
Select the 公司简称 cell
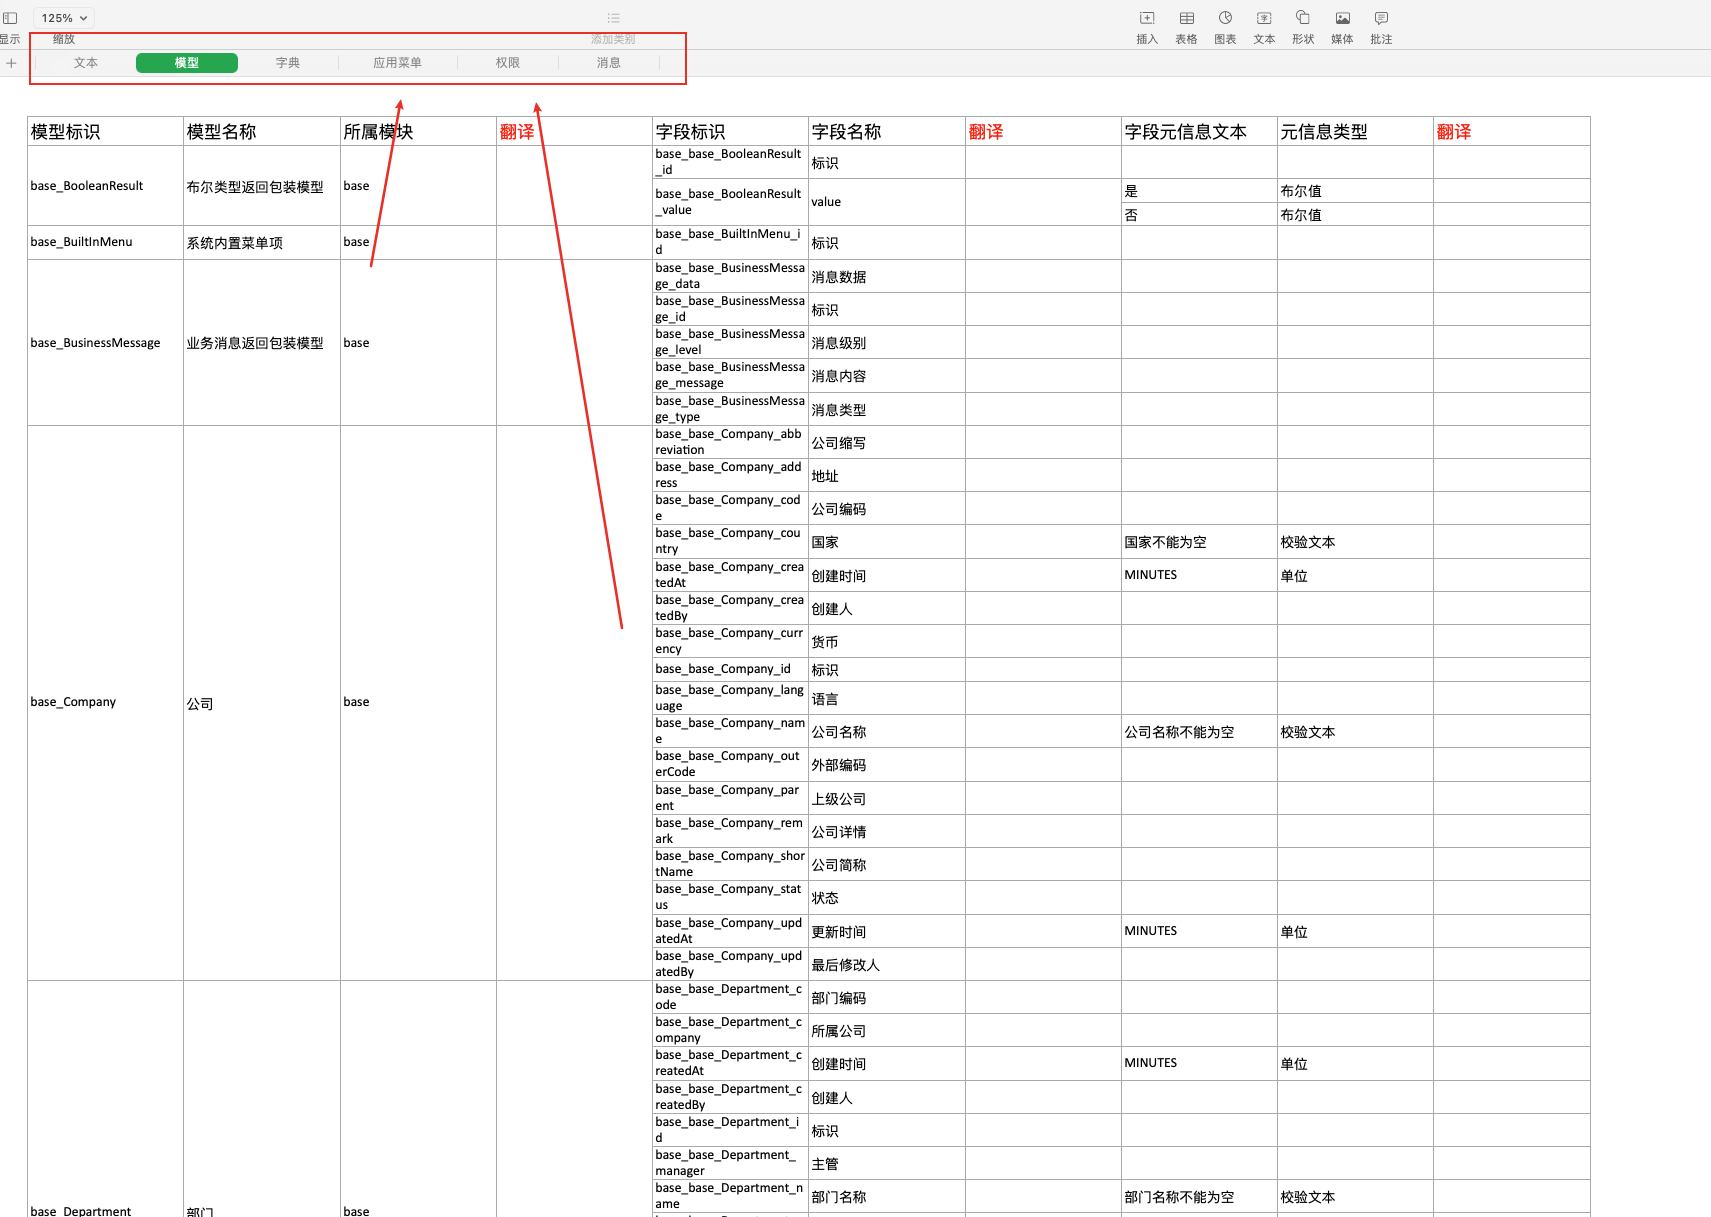887,864
